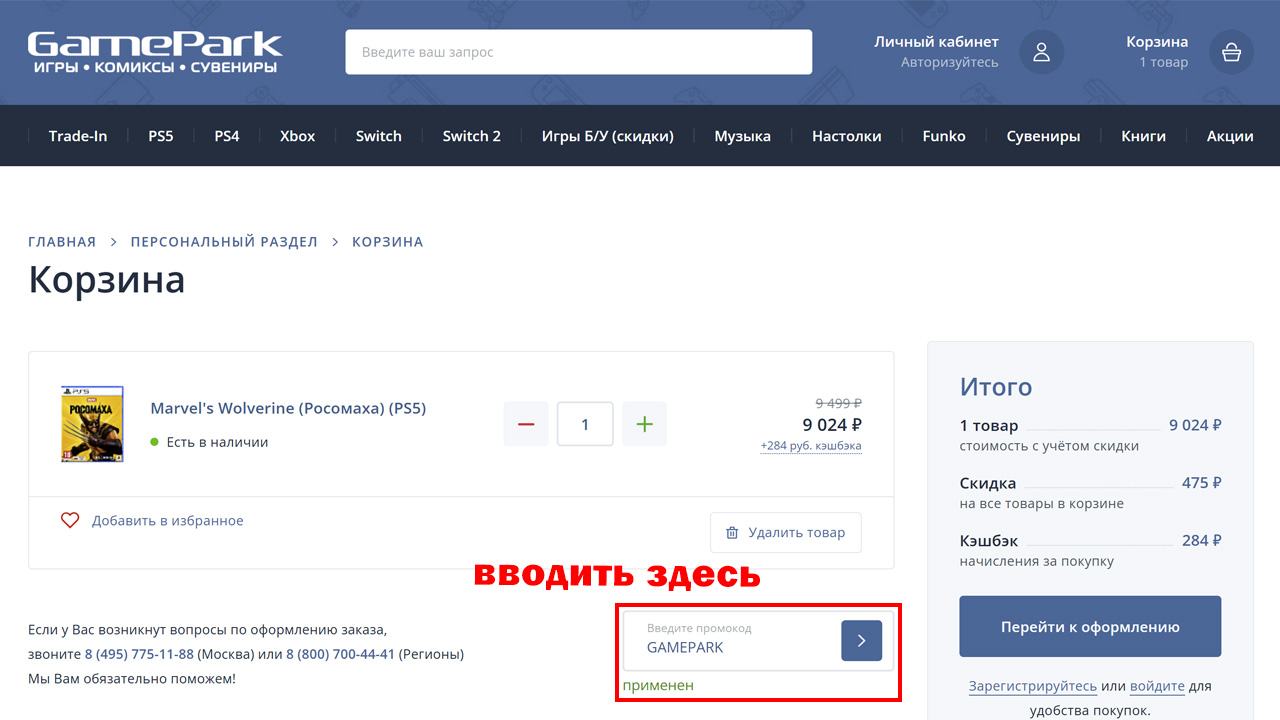The height and width of the screenshot is (720, 1280).
Task: Click the heart favorite icon
Action: [70, 520]
